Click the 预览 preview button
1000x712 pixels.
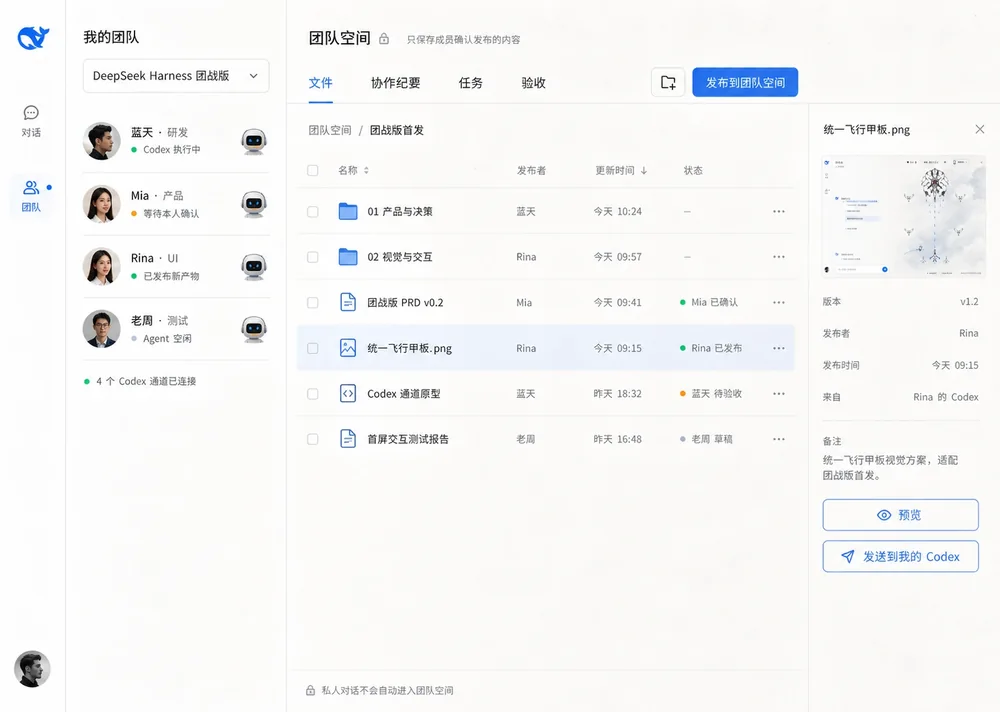click(x=900, y=515)
